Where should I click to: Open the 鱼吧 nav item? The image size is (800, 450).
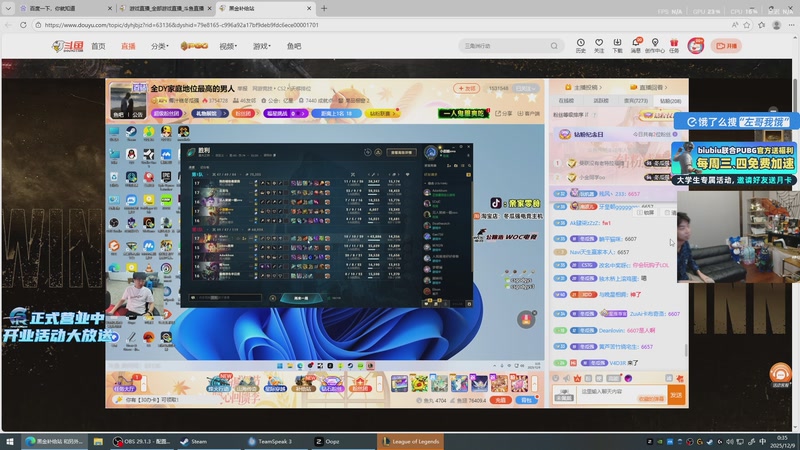(294, 46)
